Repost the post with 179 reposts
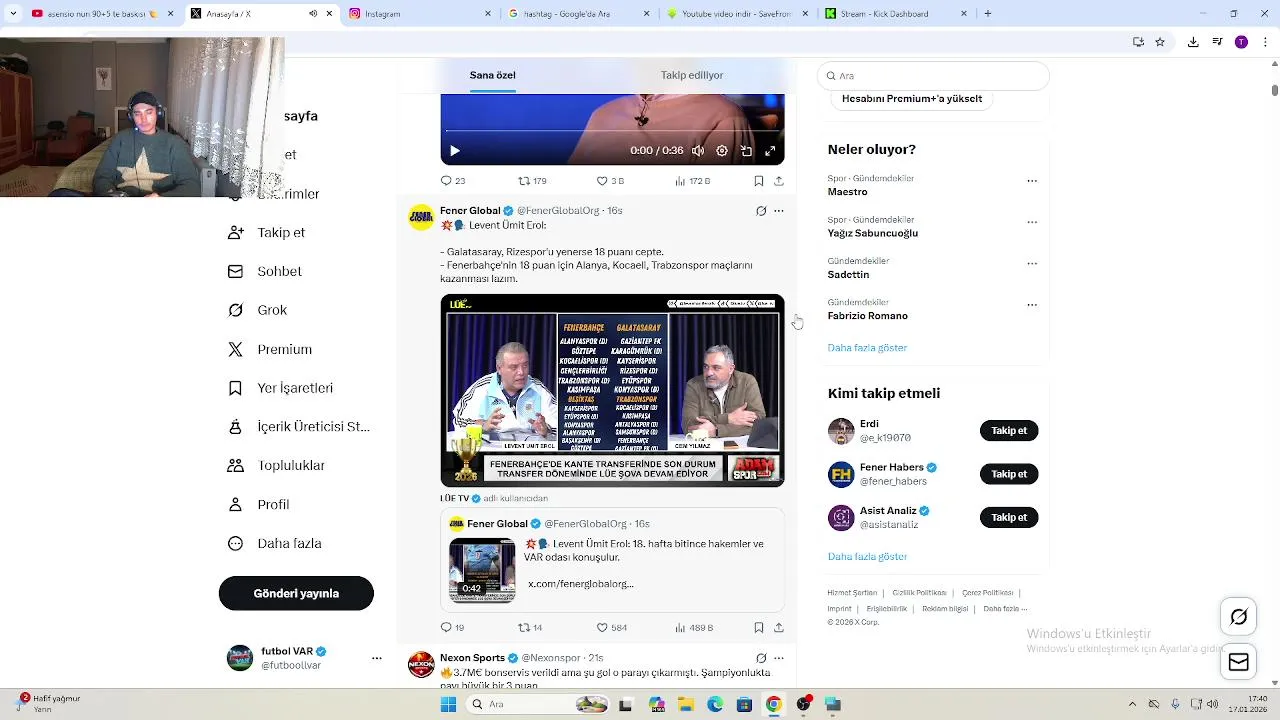1280x720 pixels. pos(532,181)
